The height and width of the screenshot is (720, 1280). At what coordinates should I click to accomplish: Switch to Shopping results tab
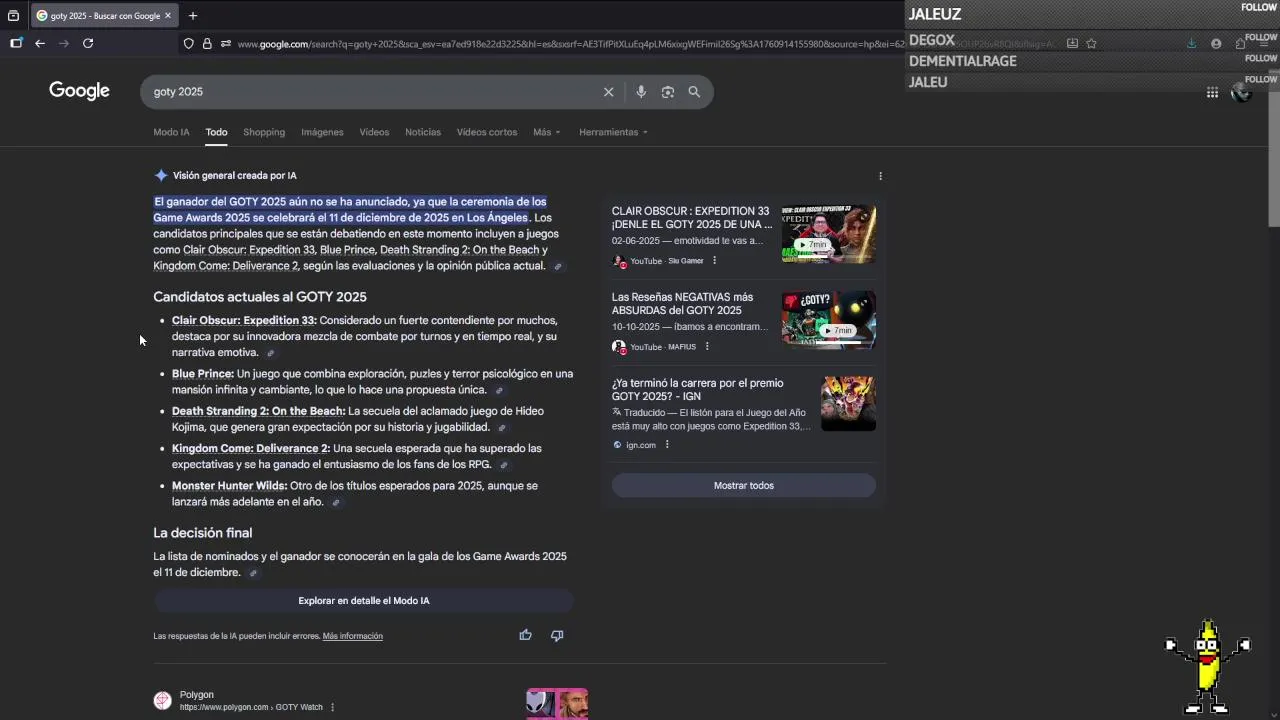[x=264, y=132]
